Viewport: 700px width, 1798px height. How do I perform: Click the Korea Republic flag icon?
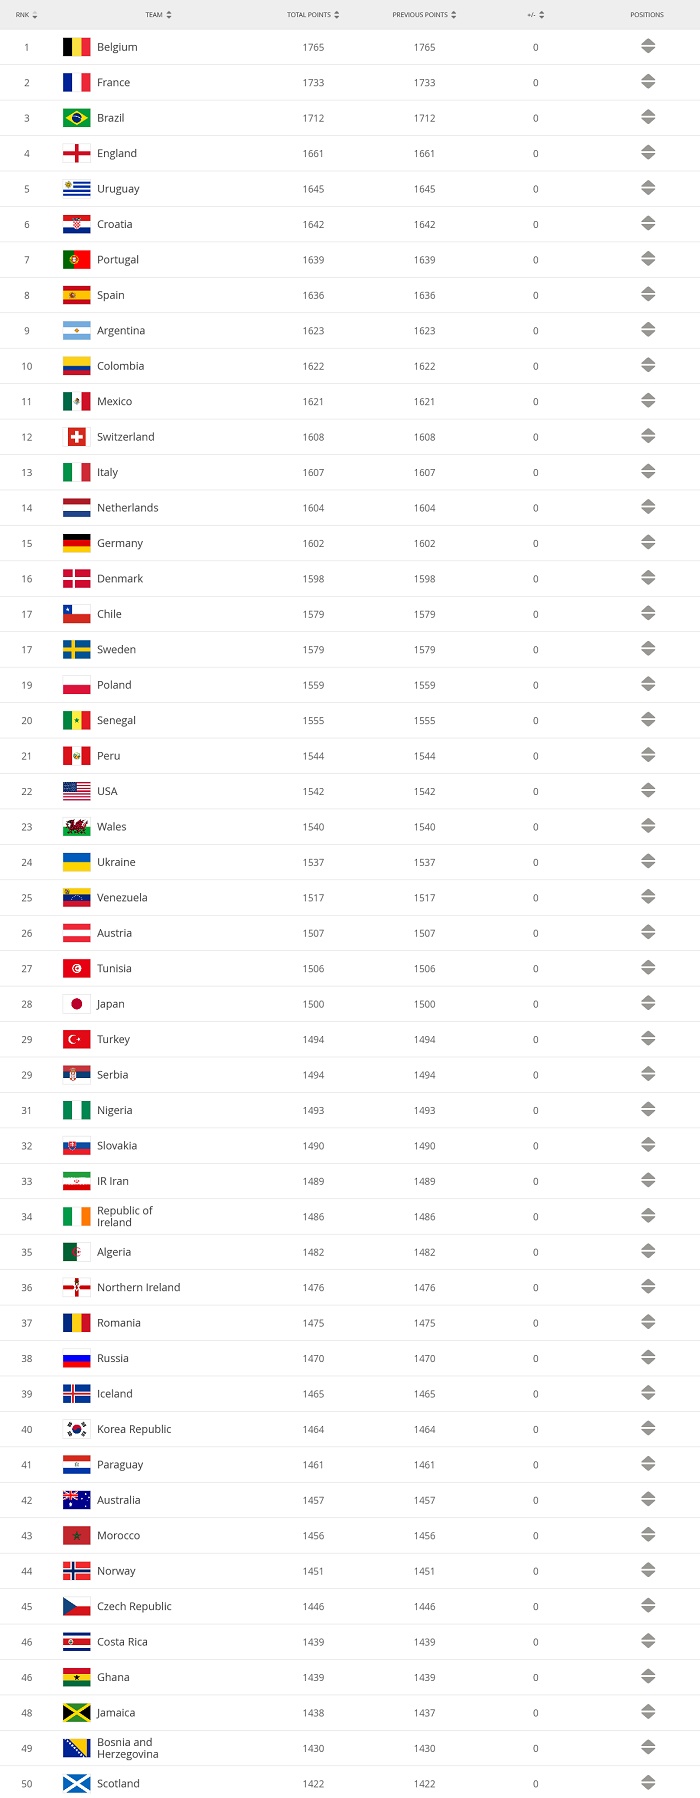76,1429
